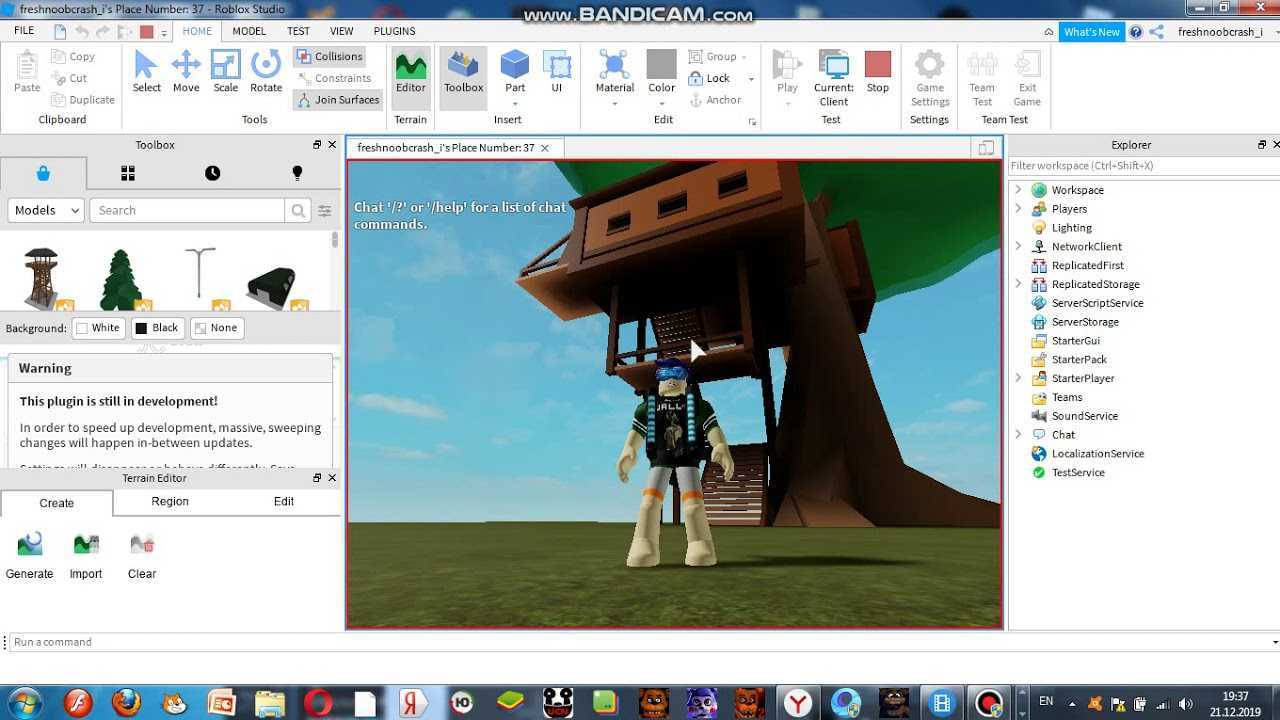Expand the ReplicatedStorage node

[1018, 284]
